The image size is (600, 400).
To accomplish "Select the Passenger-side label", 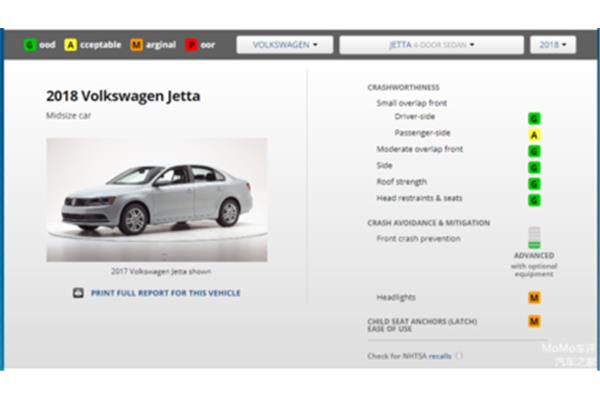I will click(x=422, y=133).
